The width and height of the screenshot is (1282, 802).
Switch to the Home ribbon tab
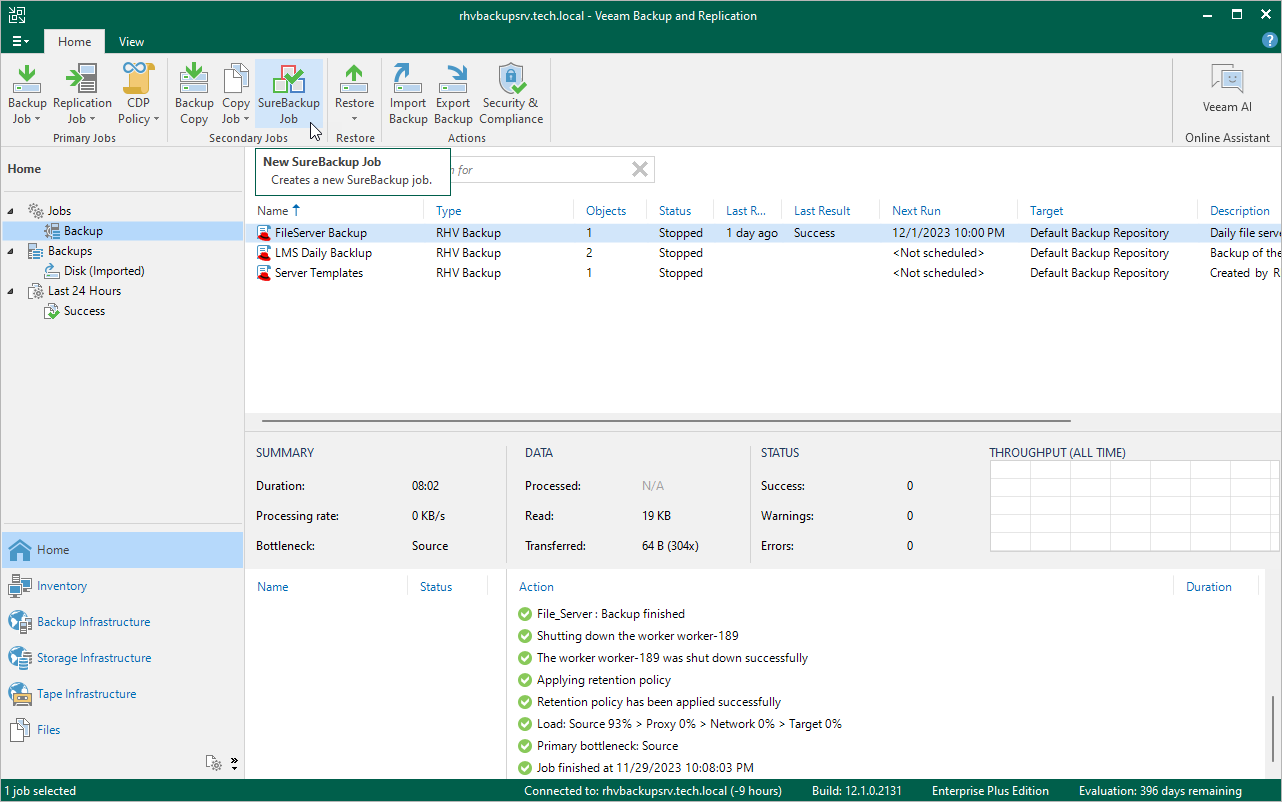point(74,42)
